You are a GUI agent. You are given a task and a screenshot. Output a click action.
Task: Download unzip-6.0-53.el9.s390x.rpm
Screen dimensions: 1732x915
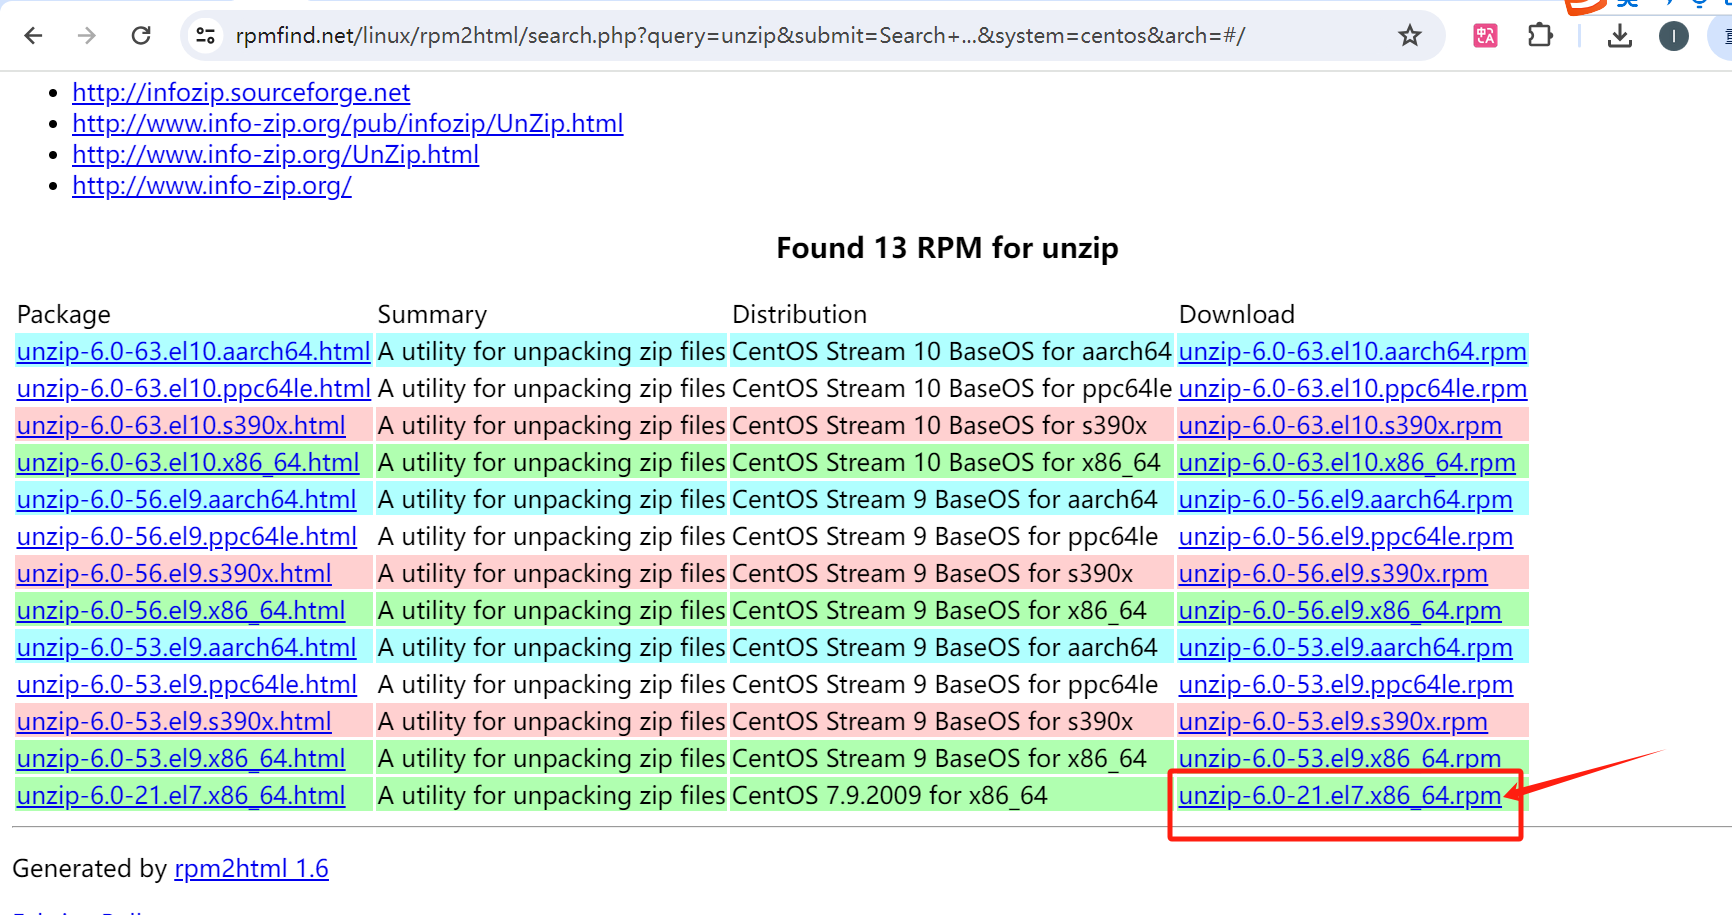click(1333, 721)
